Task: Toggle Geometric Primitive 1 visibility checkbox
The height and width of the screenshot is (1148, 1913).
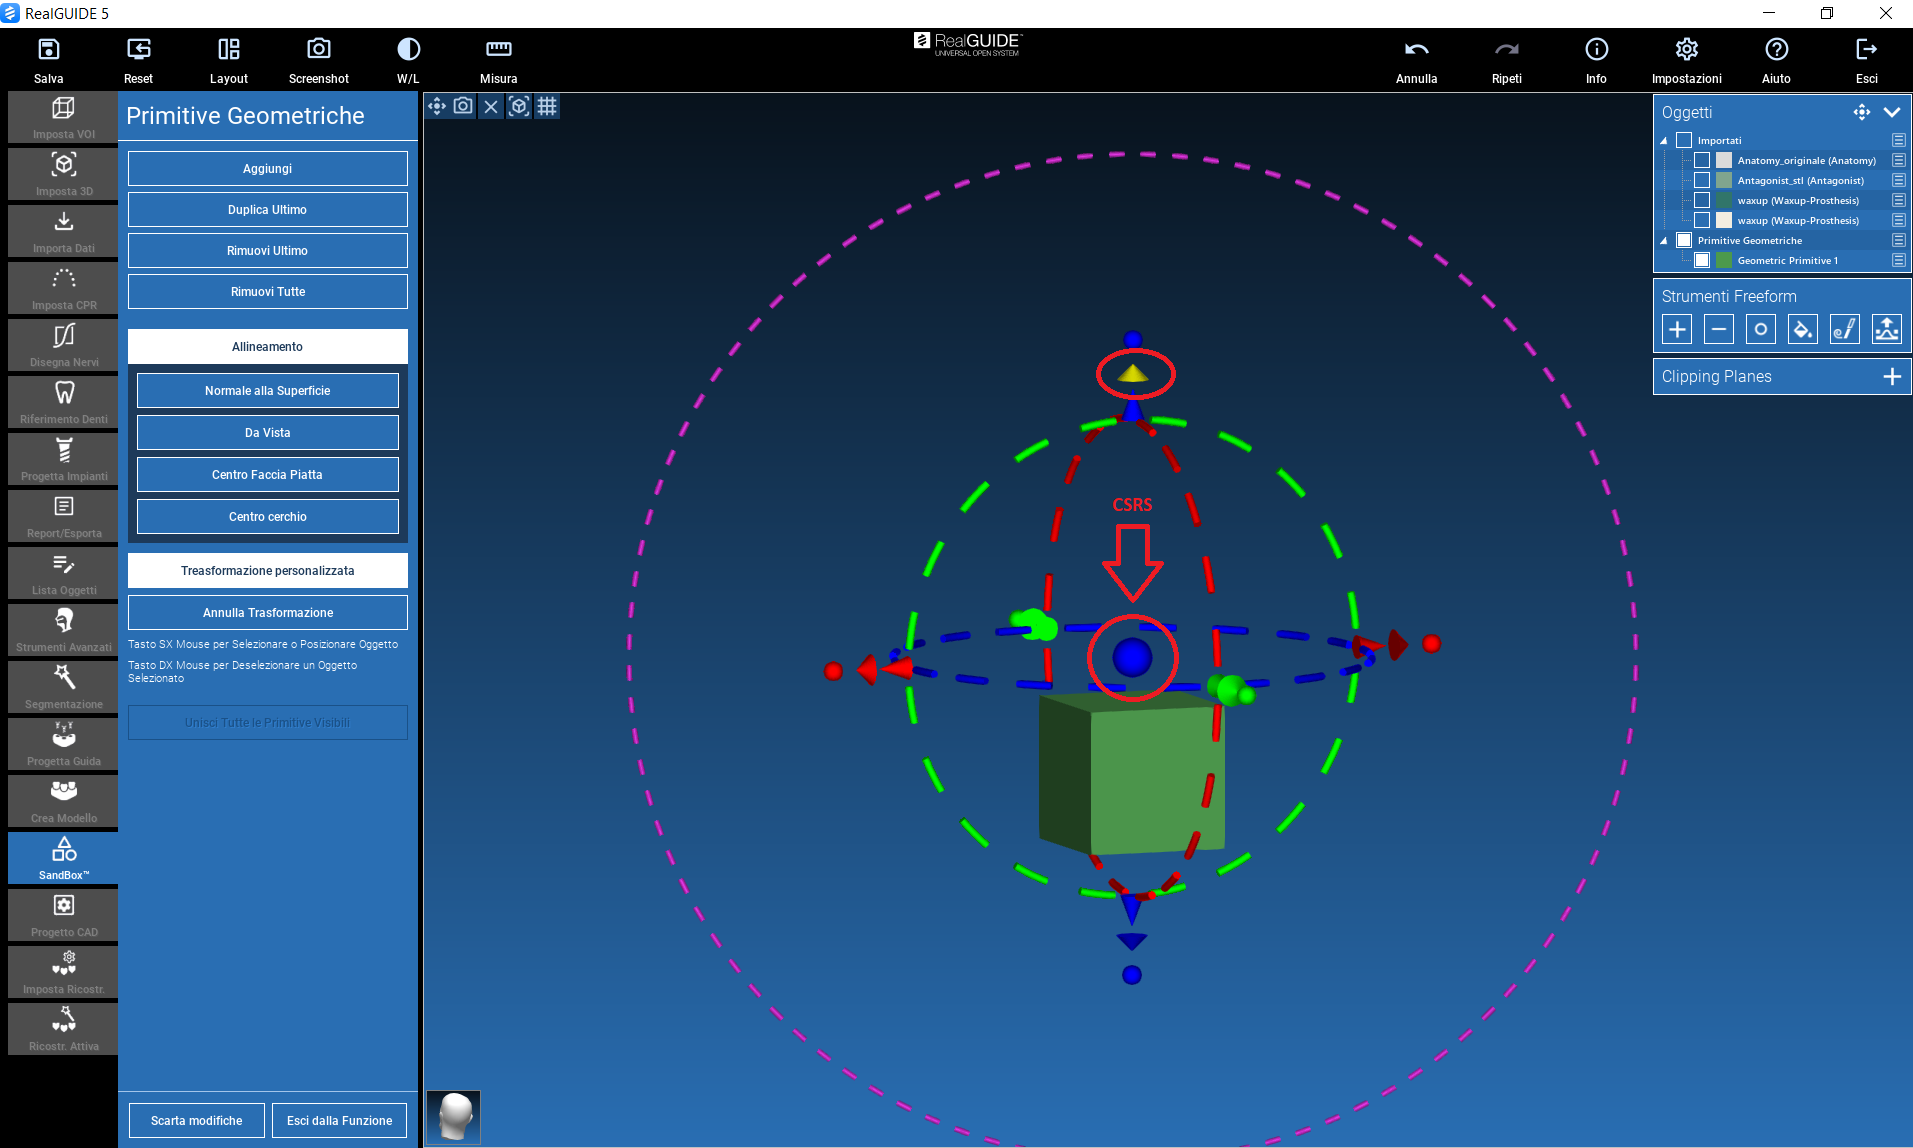Action: click(x=1702, y=260)
